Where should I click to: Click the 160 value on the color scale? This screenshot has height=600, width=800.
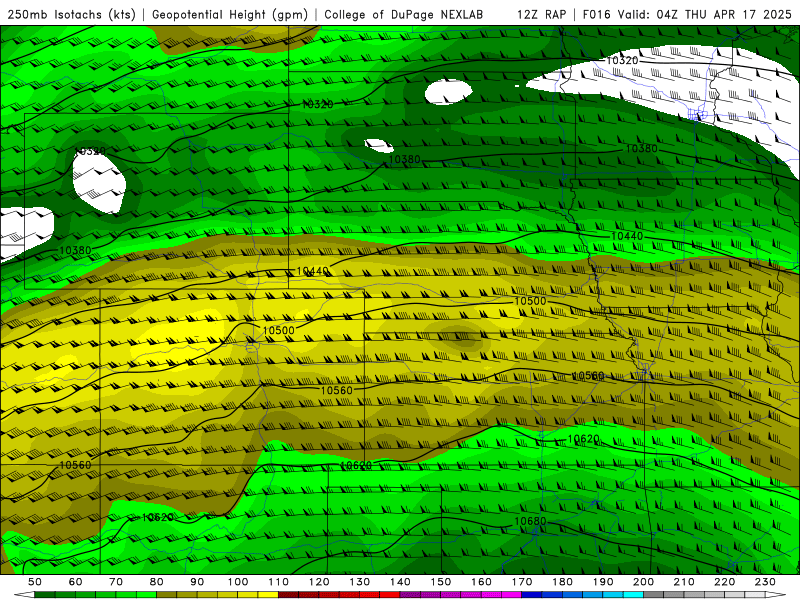click(x=481, y=582)
